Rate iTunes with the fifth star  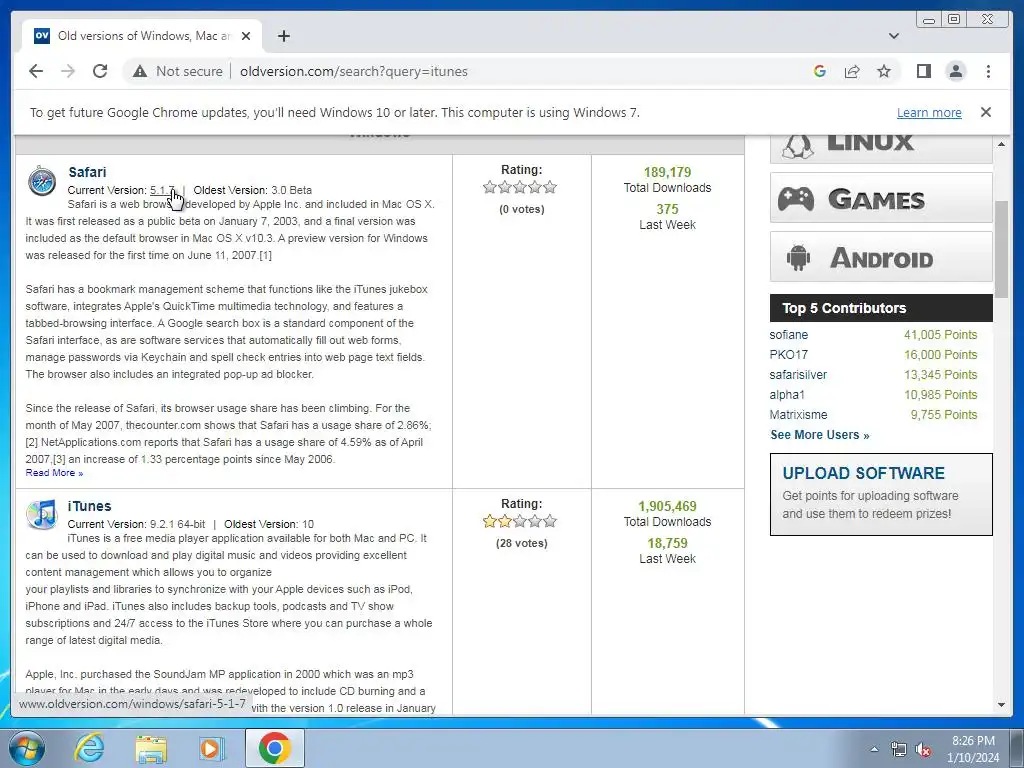(550, 521)
